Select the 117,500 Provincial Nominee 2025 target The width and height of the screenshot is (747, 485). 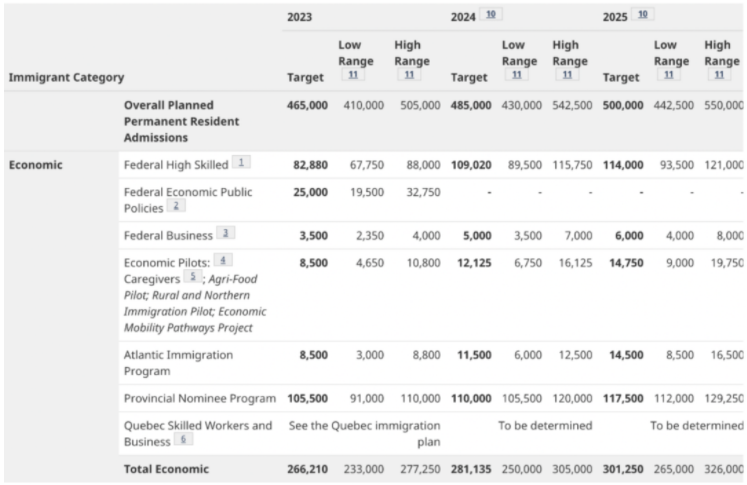click(623, 398)
